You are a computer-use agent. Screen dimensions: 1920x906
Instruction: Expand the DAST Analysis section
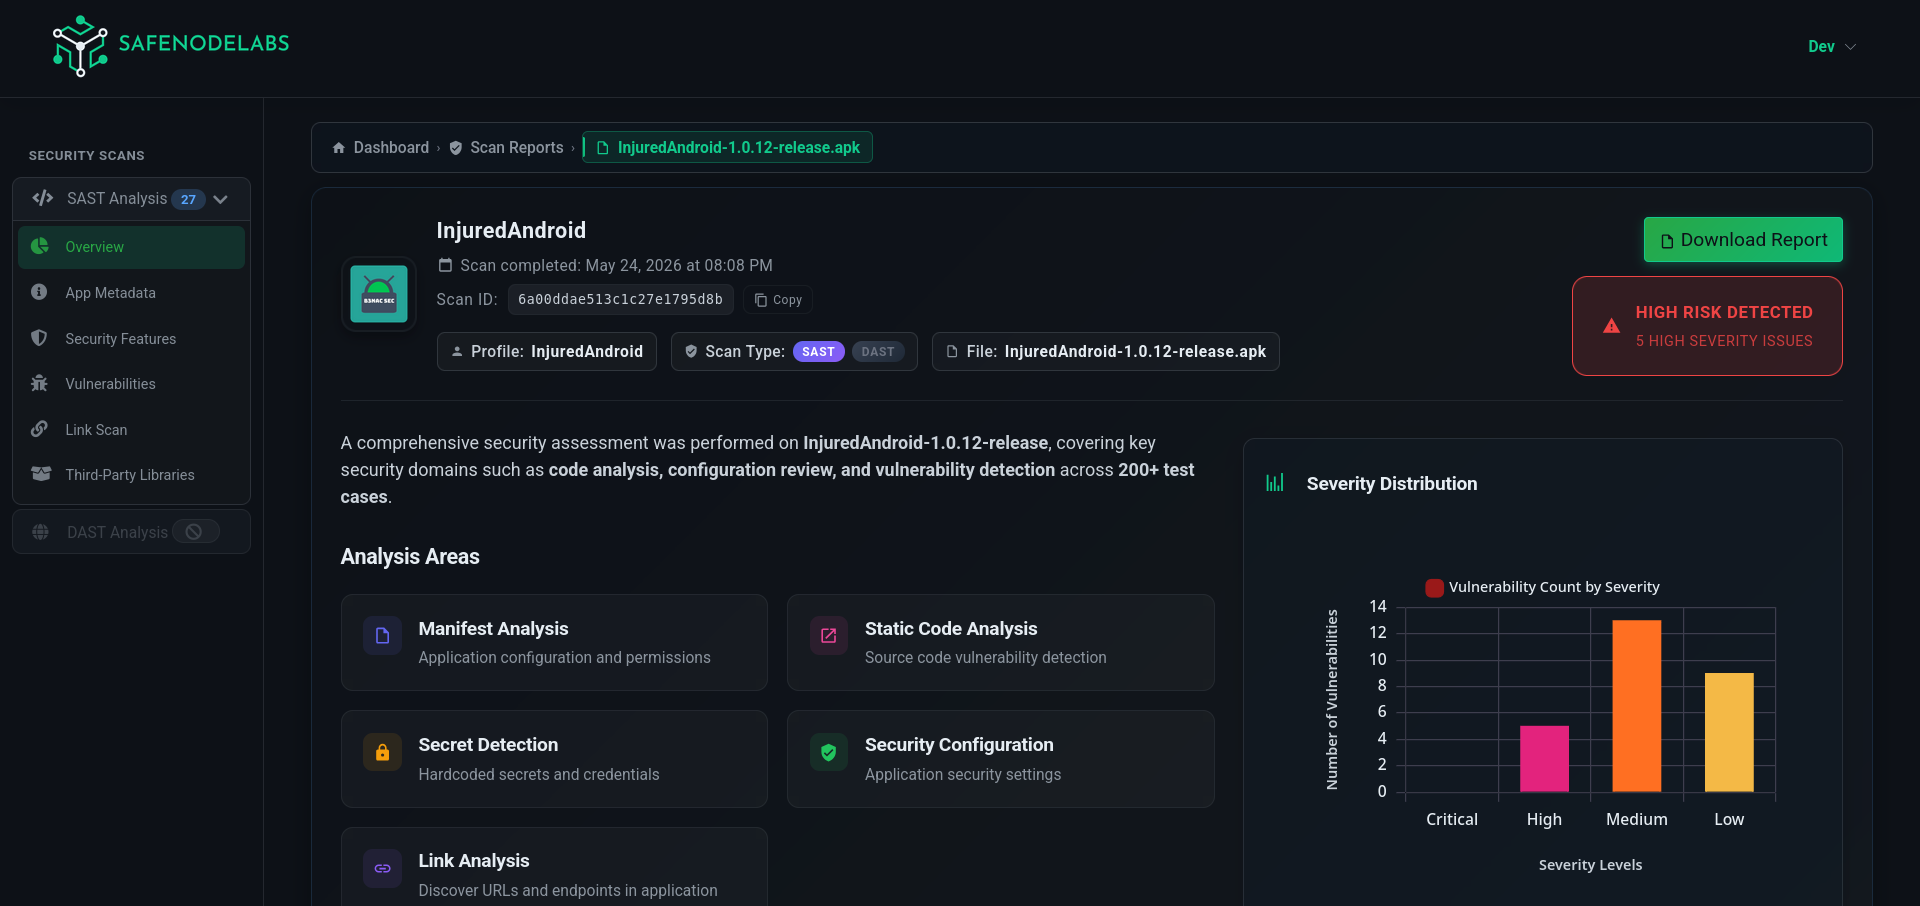pos(131,532)
